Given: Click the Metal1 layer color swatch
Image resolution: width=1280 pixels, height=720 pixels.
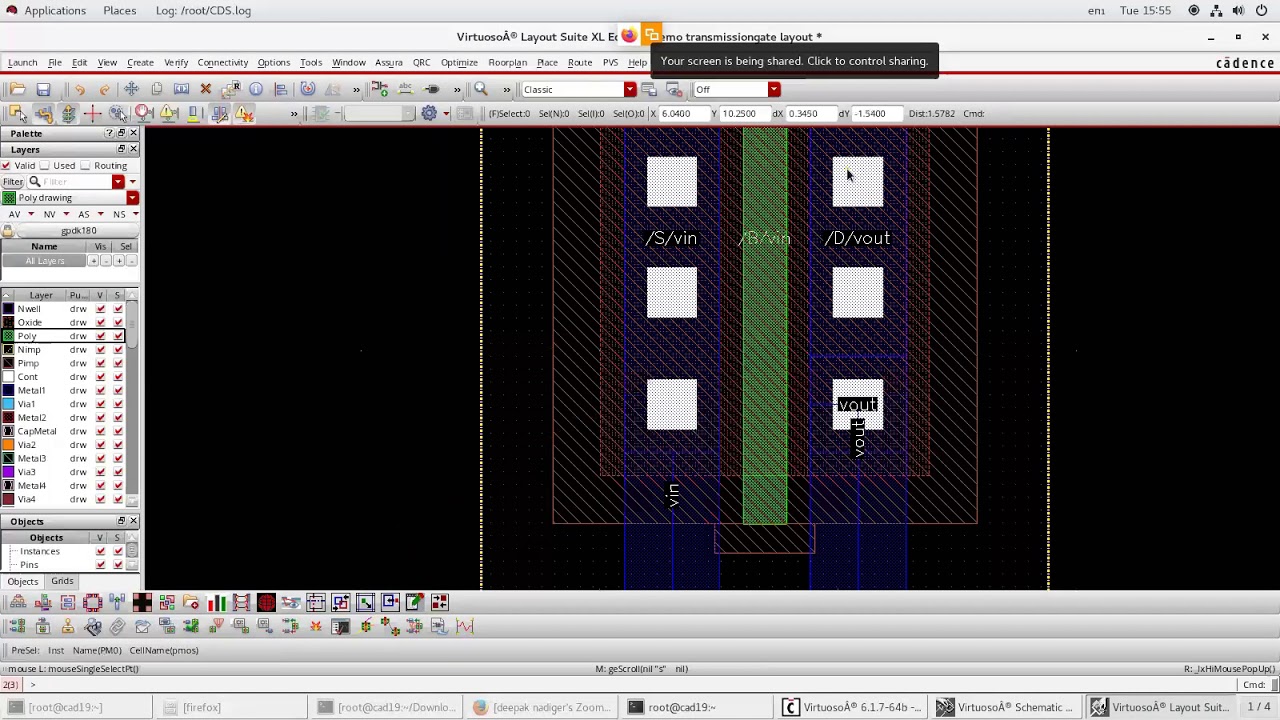Looking at the screenshot, I should 8,390.
